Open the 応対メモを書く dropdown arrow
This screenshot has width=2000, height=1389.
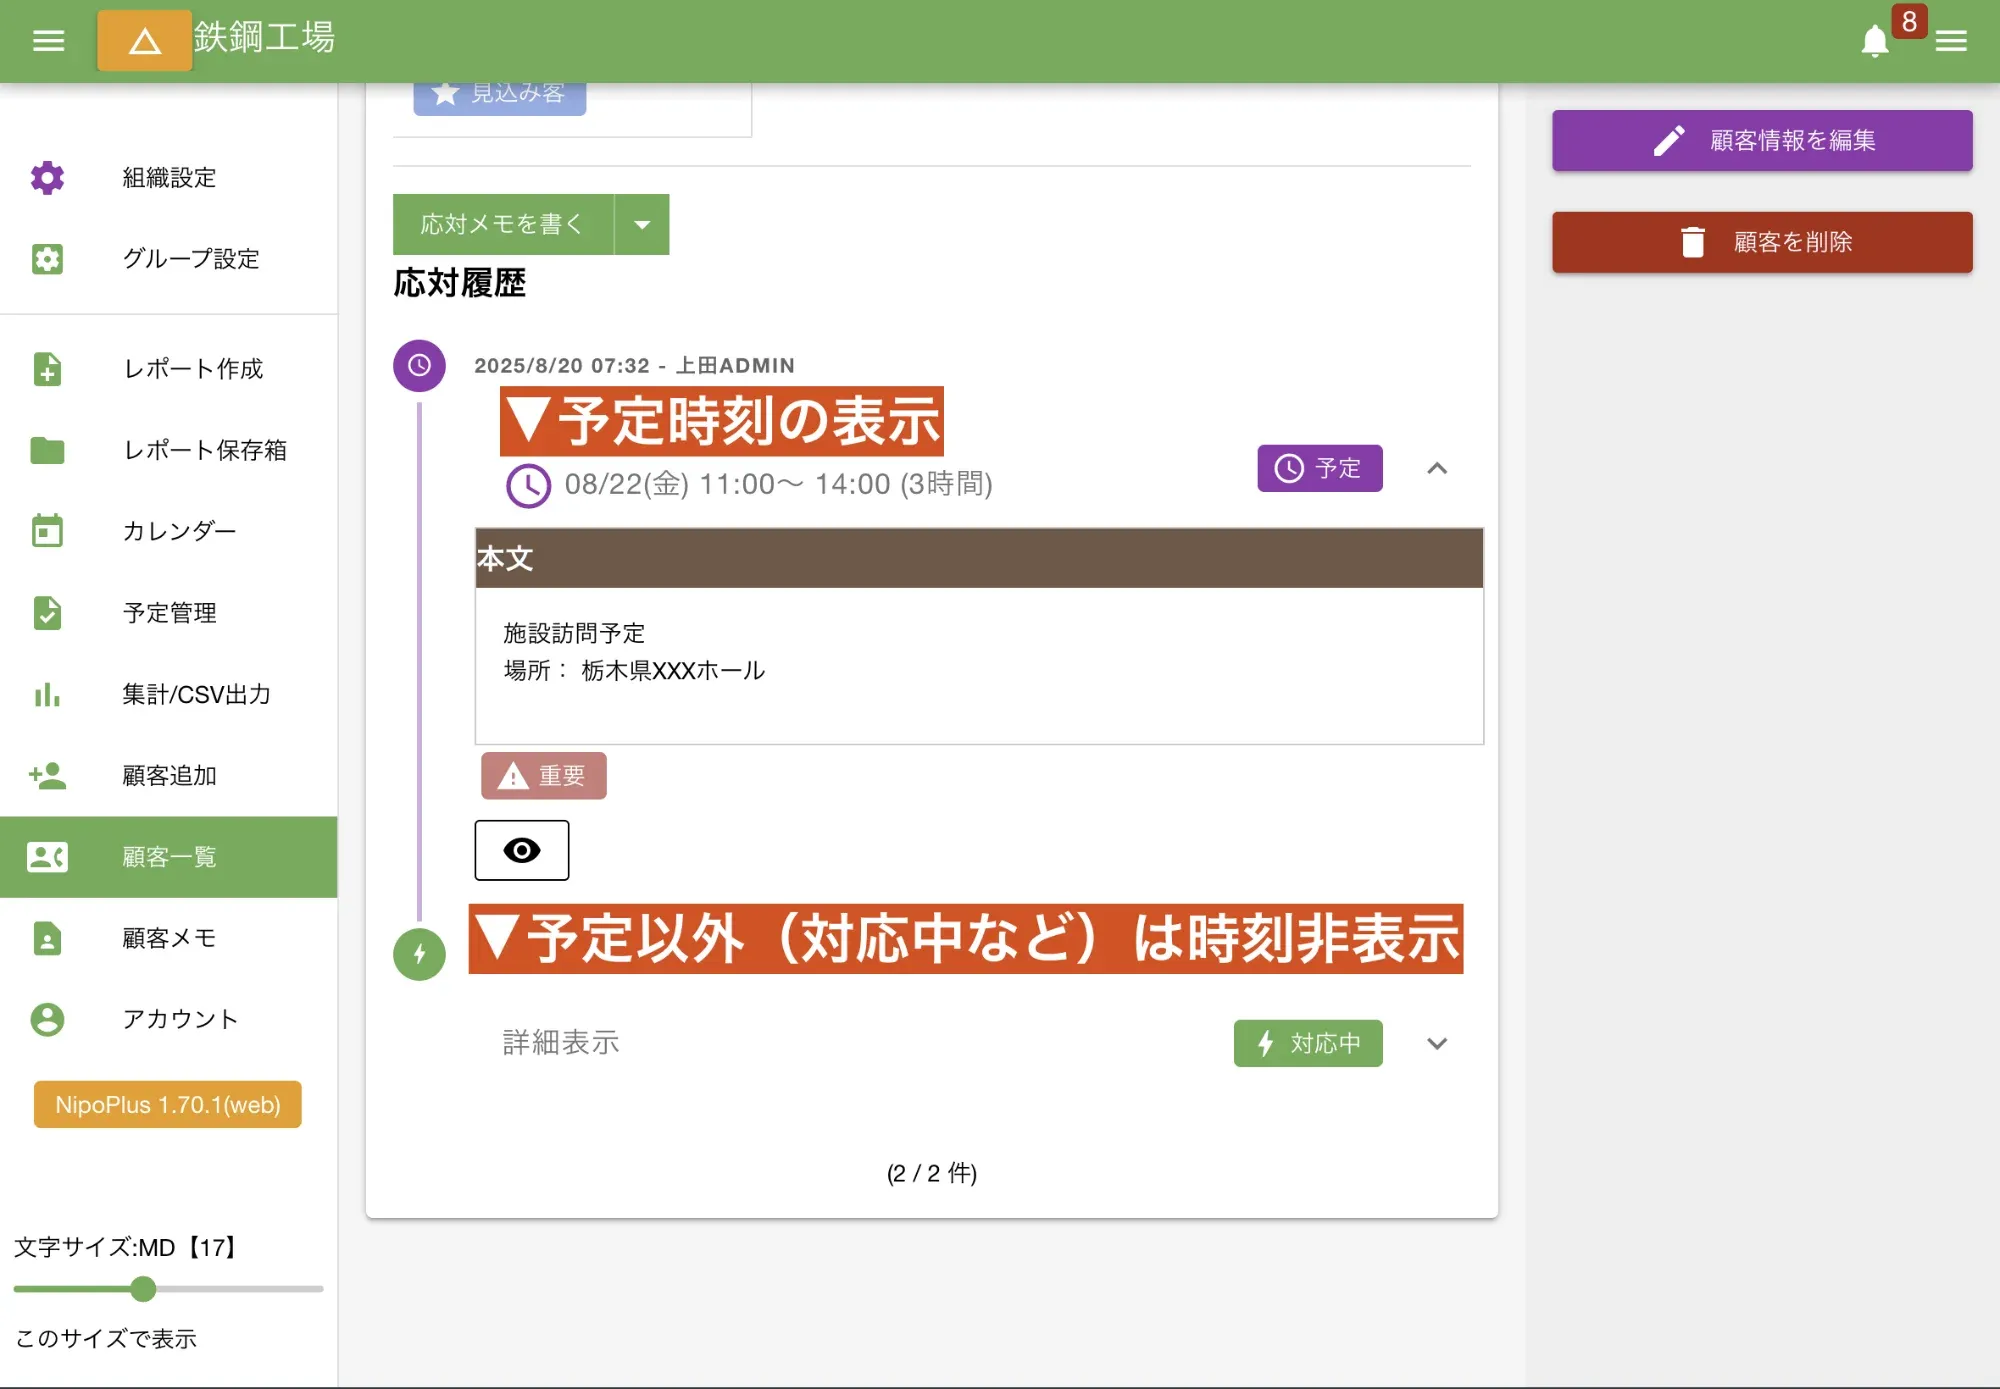pyautogui.click(x=642, y=225)
